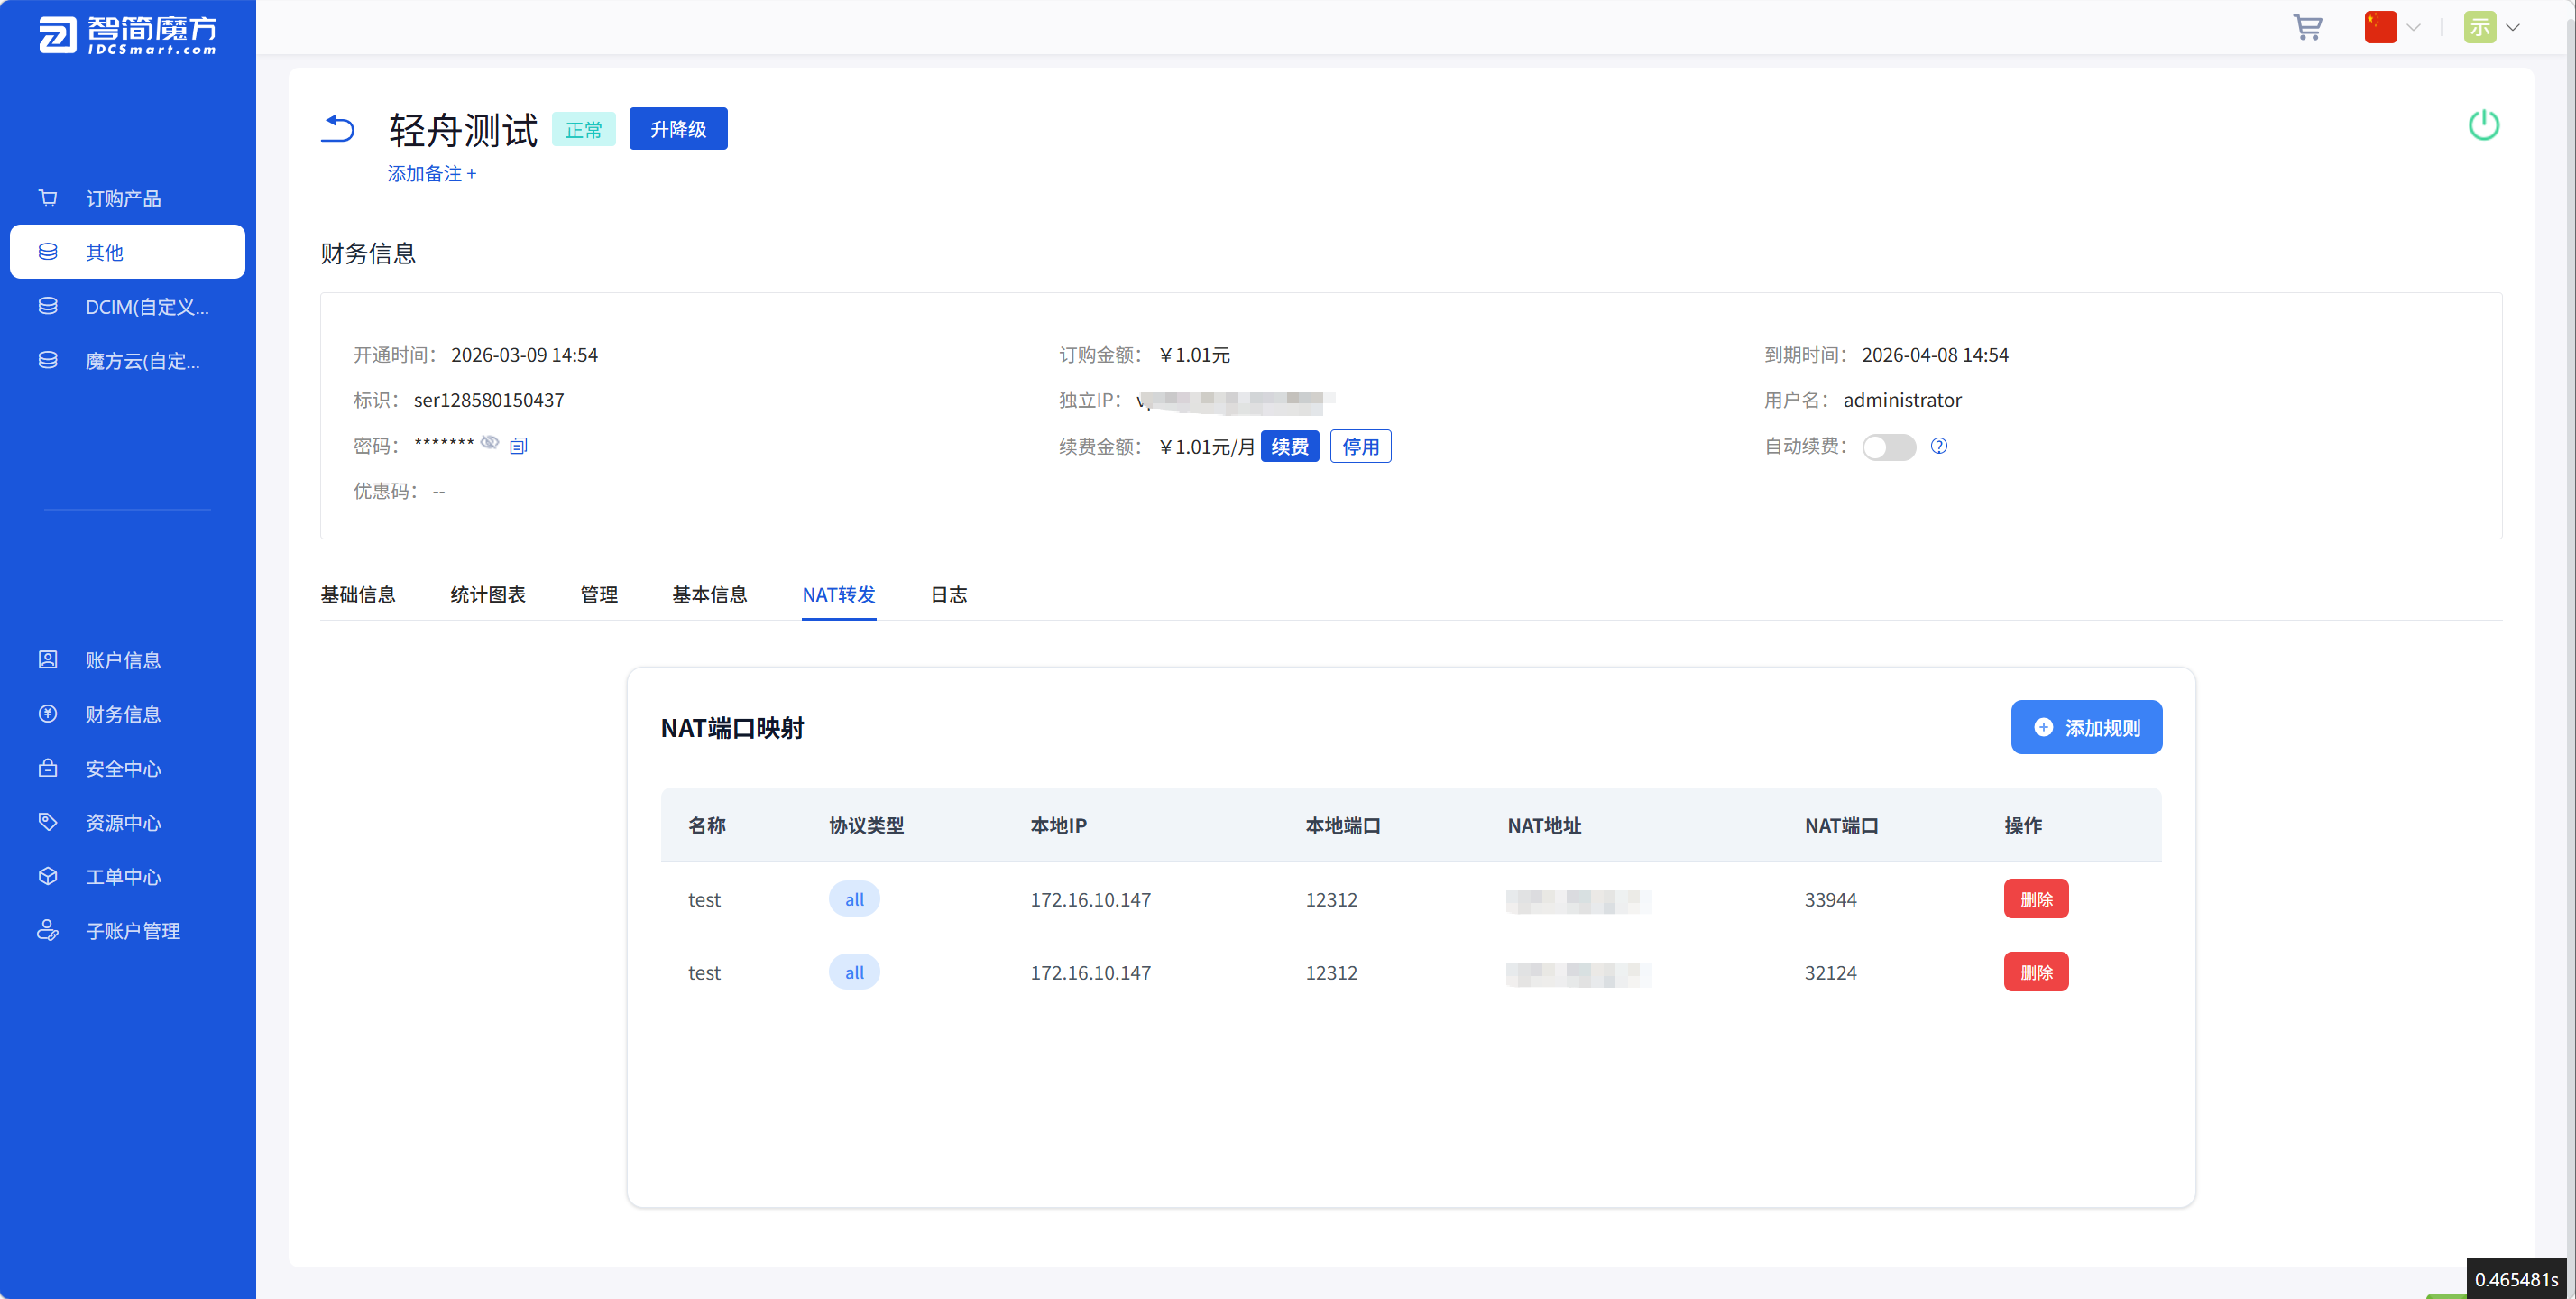
Task: Click the 续费 renew button
Action: click(x=1289, y=446)
